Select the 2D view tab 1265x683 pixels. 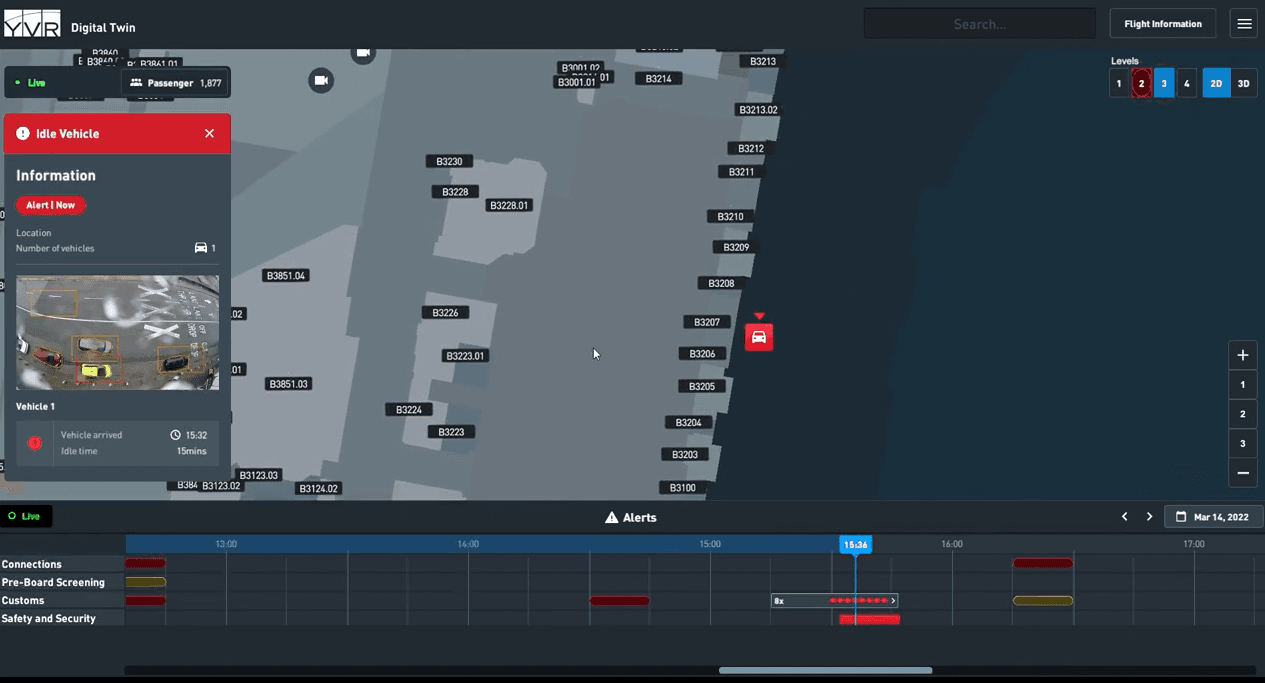point(1216,83)
